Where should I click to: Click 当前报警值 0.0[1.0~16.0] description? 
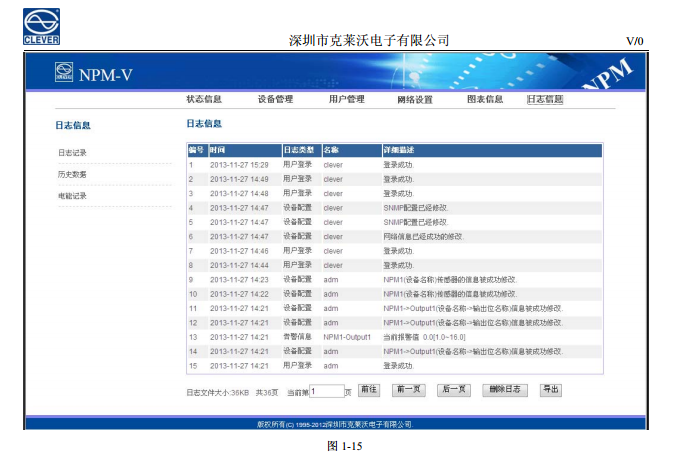(x=424, y=337)
